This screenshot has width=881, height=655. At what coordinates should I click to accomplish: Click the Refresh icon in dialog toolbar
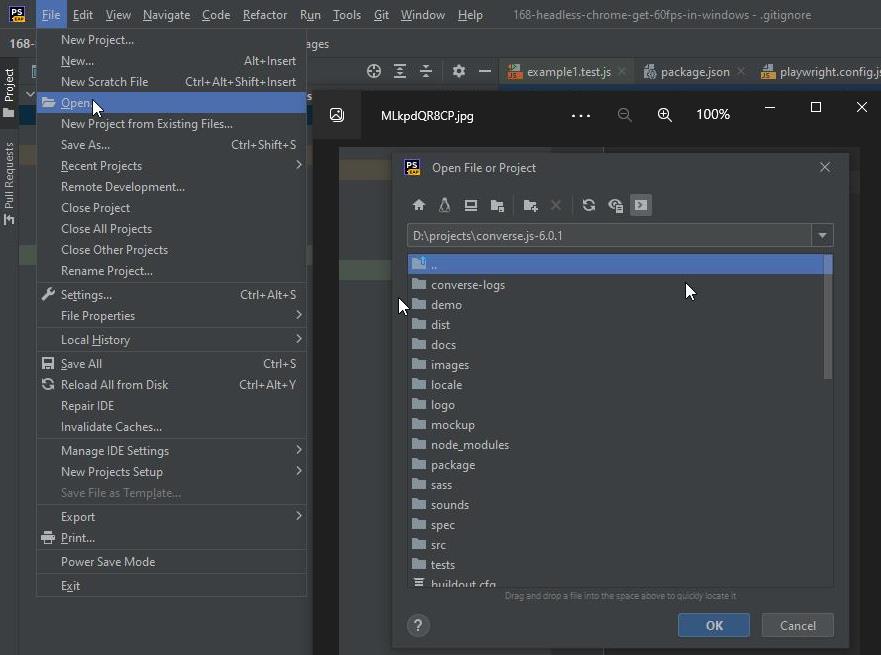pos(589,205)
